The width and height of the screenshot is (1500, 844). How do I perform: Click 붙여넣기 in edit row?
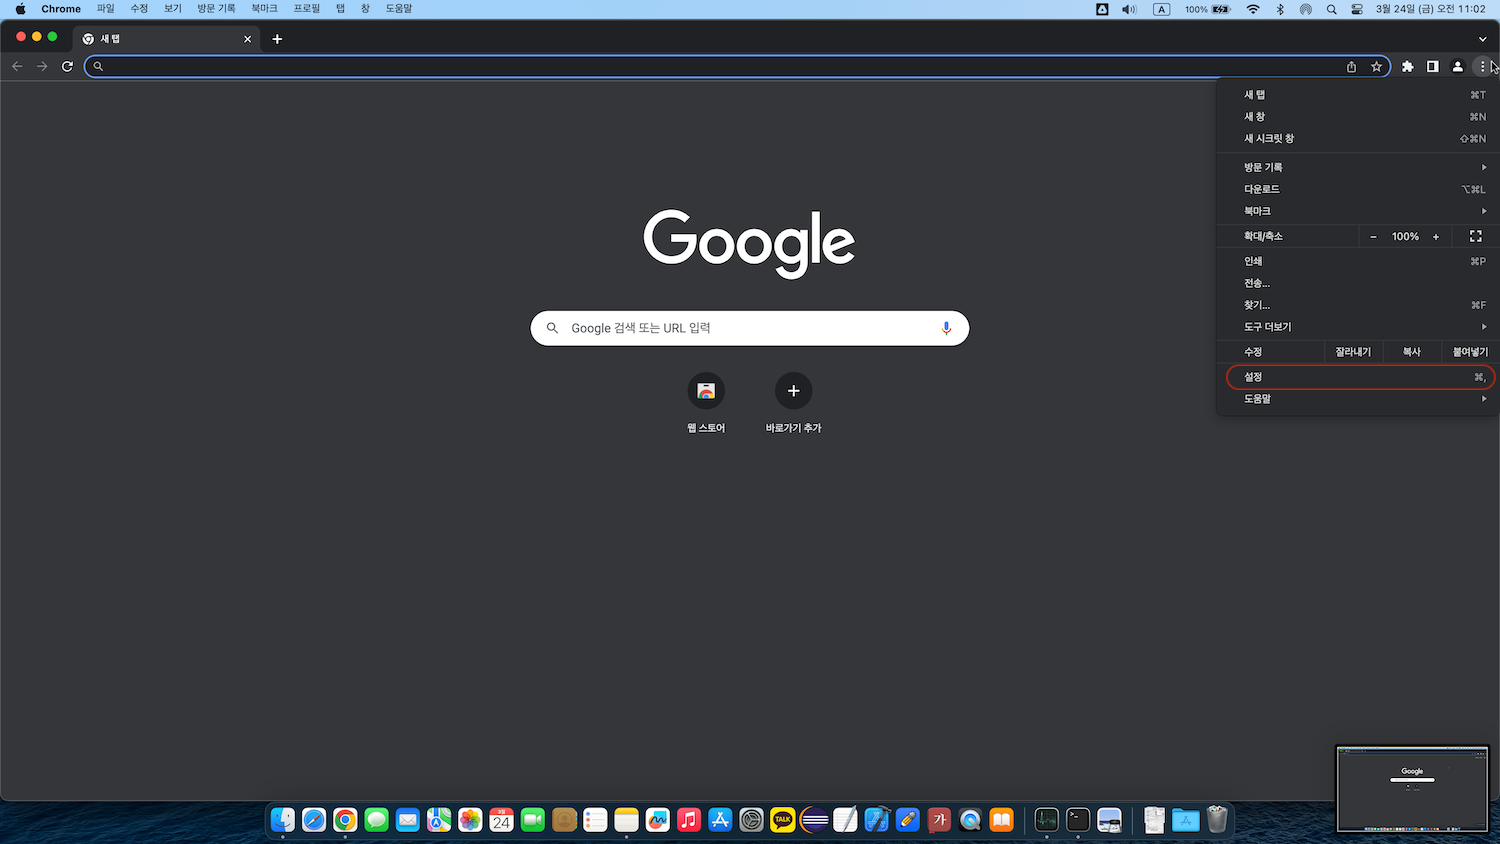(x=1470, y=352)
